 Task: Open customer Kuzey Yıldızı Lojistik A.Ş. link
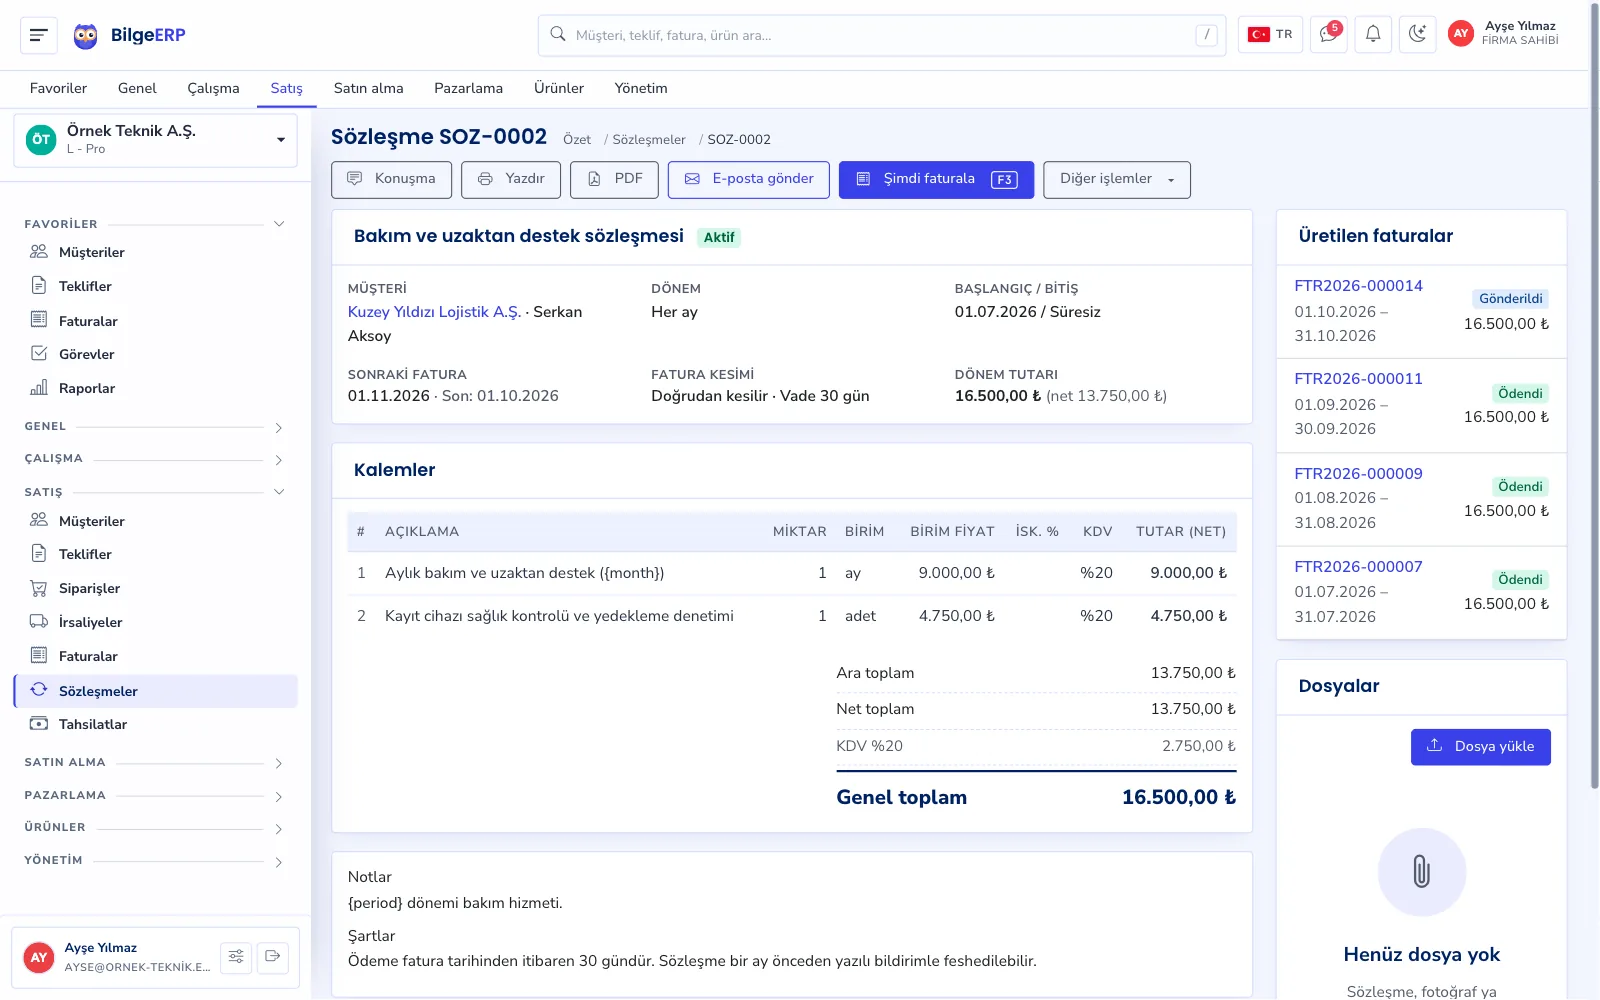[x=434, y=312]
